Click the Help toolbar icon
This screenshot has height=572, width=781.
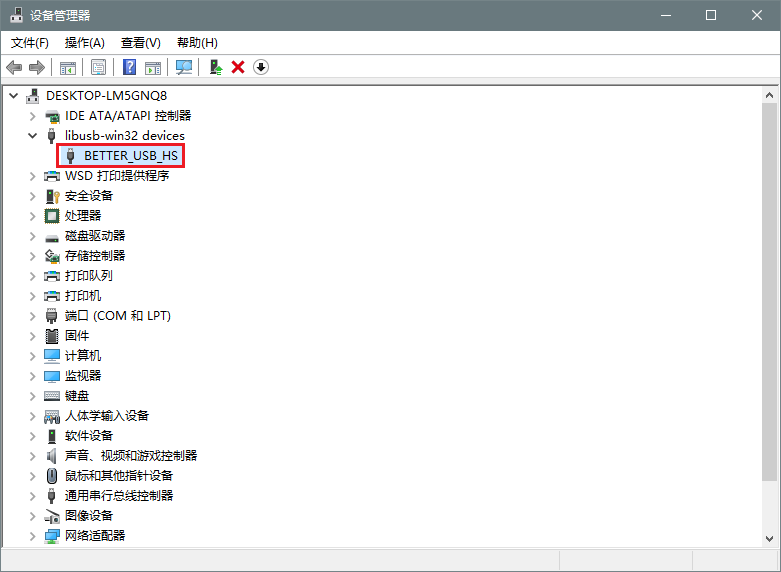[129, 67]
